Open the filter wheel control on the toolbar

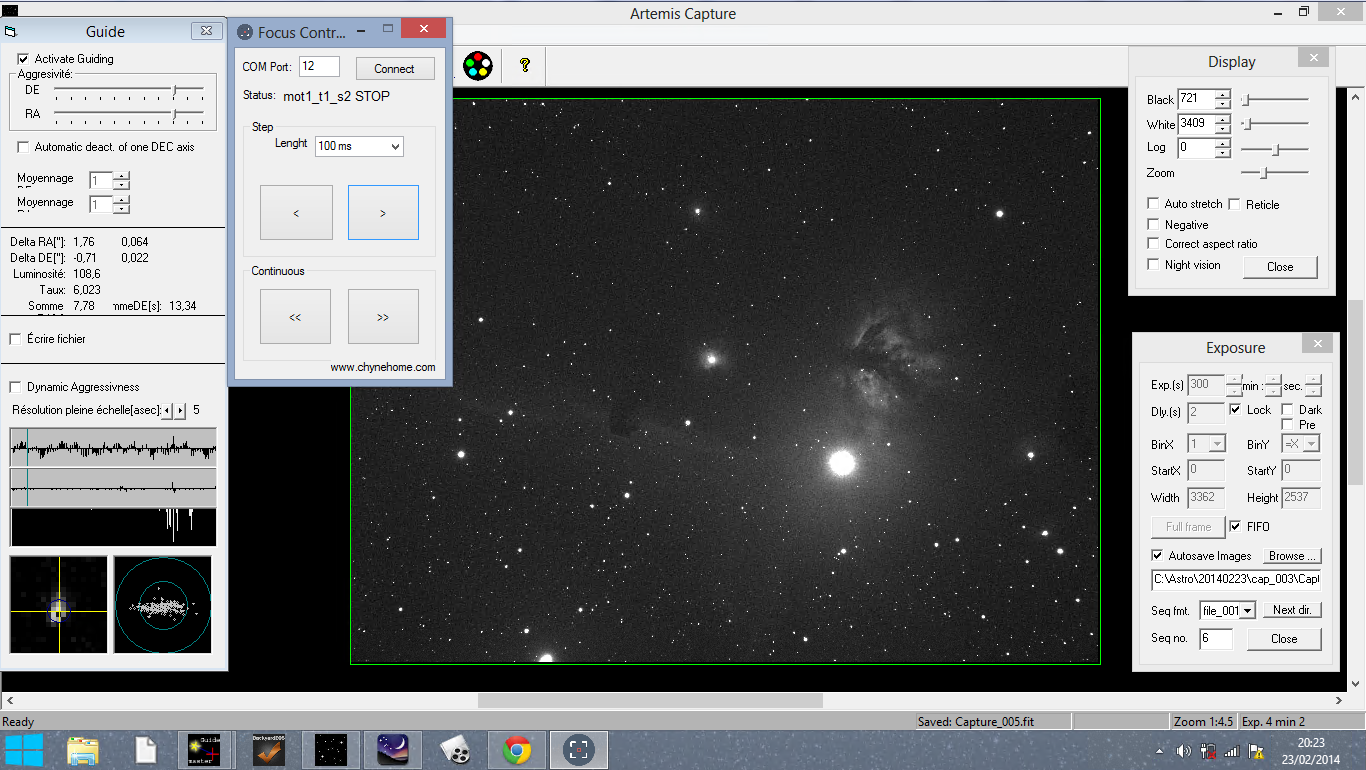(477, 66)
